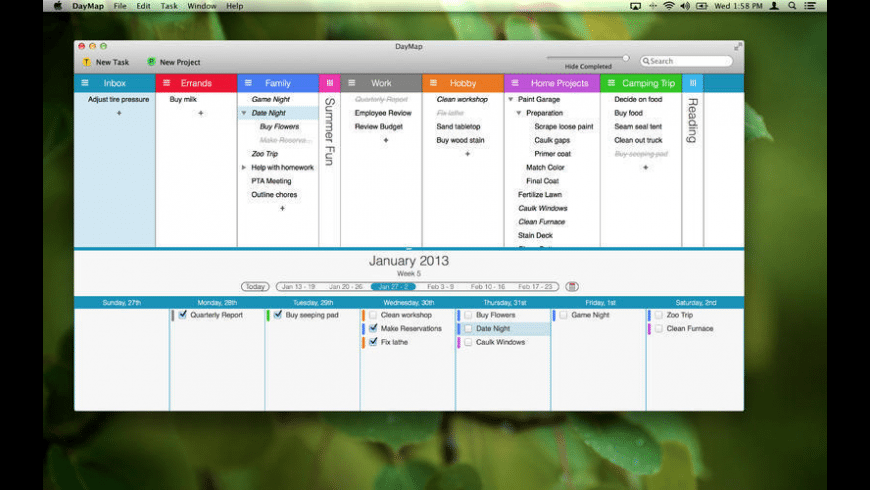Open the Task menu
Image resolution: width=870 pixels, height=490 pixels.
169,6
